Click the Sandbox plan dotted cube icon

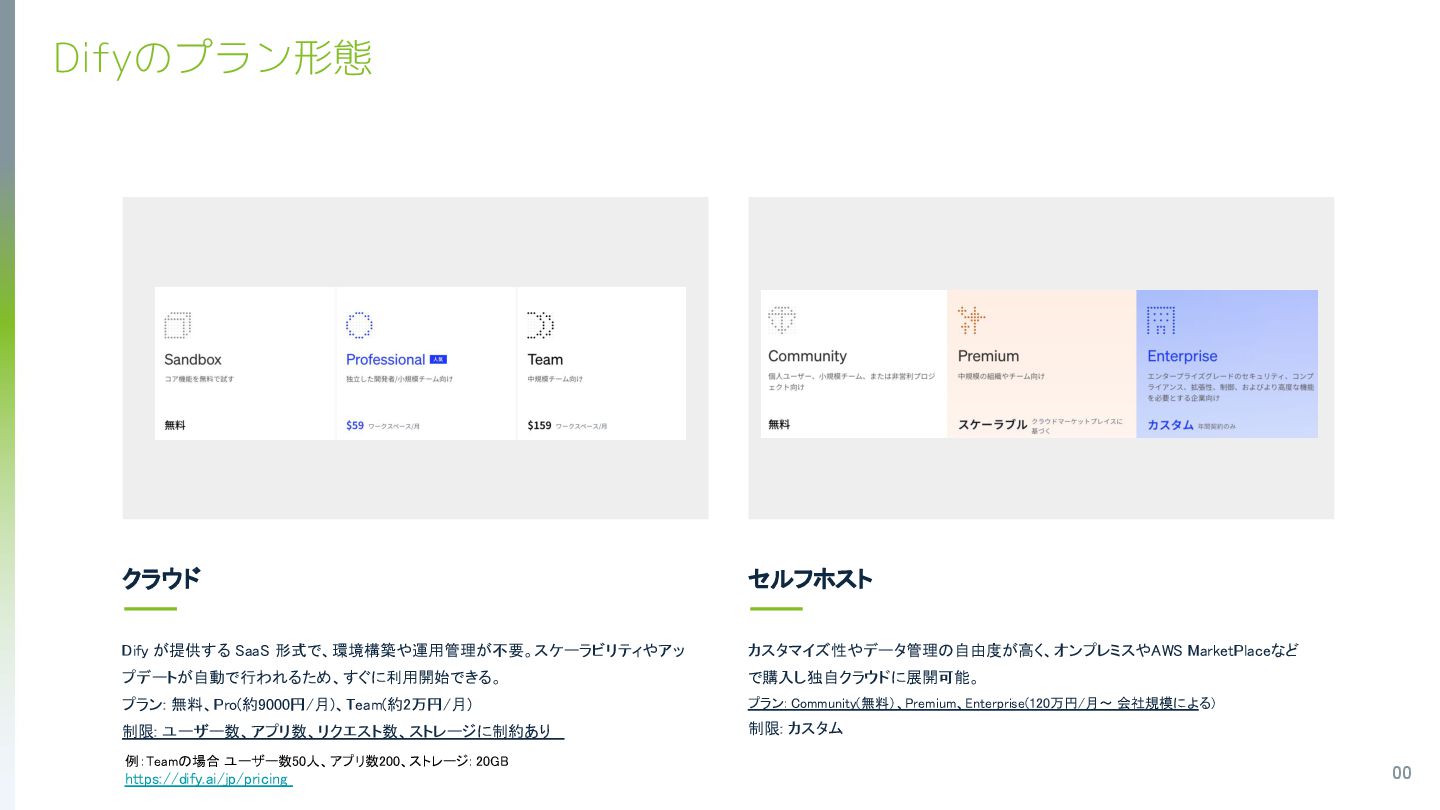click(x=177, y=326)
